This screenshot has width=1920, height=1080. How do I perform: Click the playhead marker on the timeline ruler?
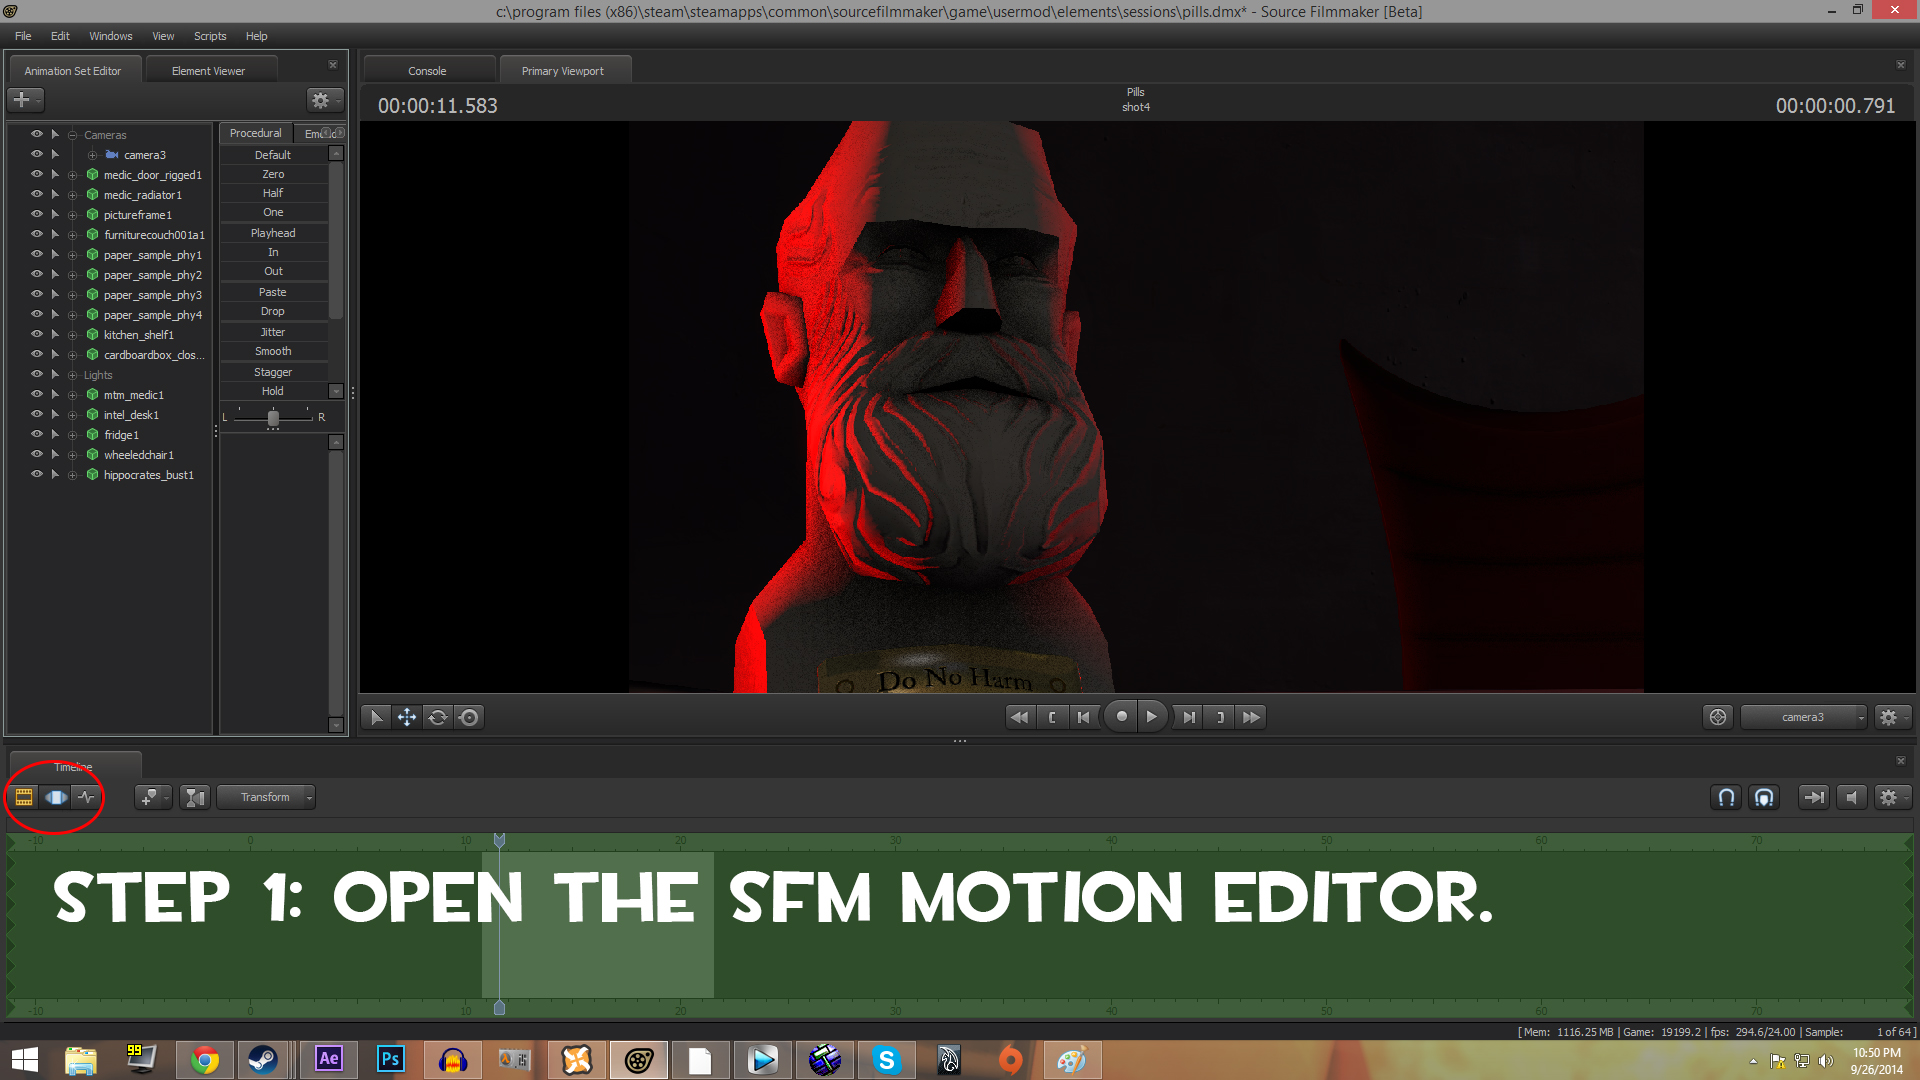coord(499,840)
